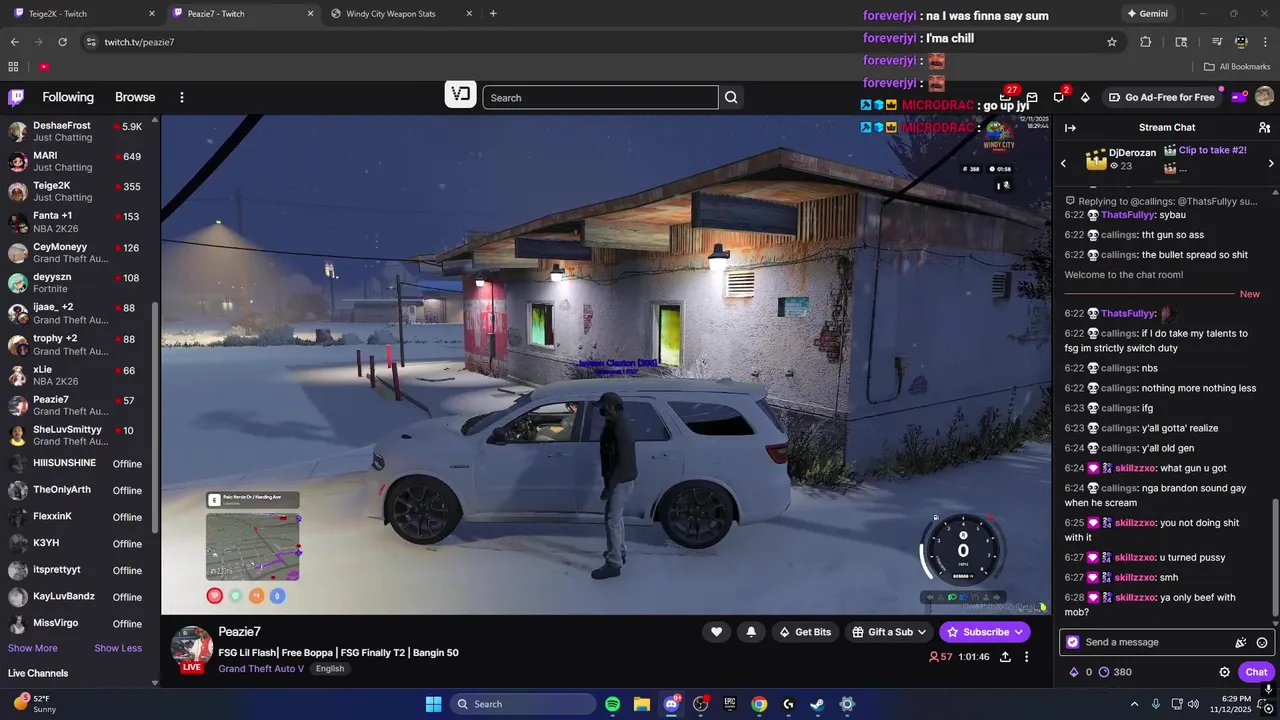The height and width of the screenshot is (720, 1280).
Task: Open the Gemini button in title bar
Action: click(x=1147, y=13)
